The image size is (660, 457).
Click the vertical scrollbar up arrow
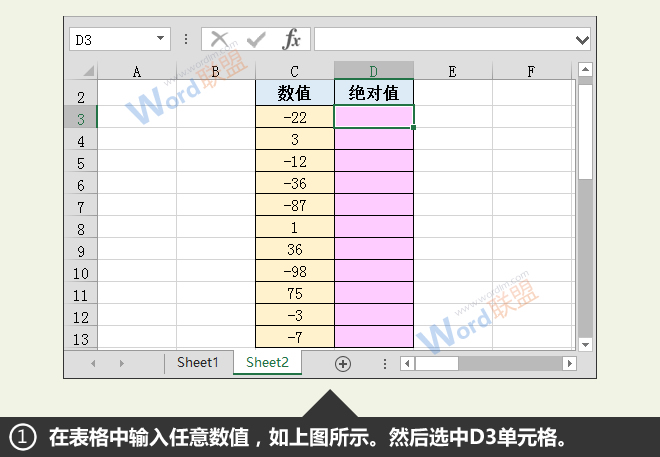tap(585, 69)
